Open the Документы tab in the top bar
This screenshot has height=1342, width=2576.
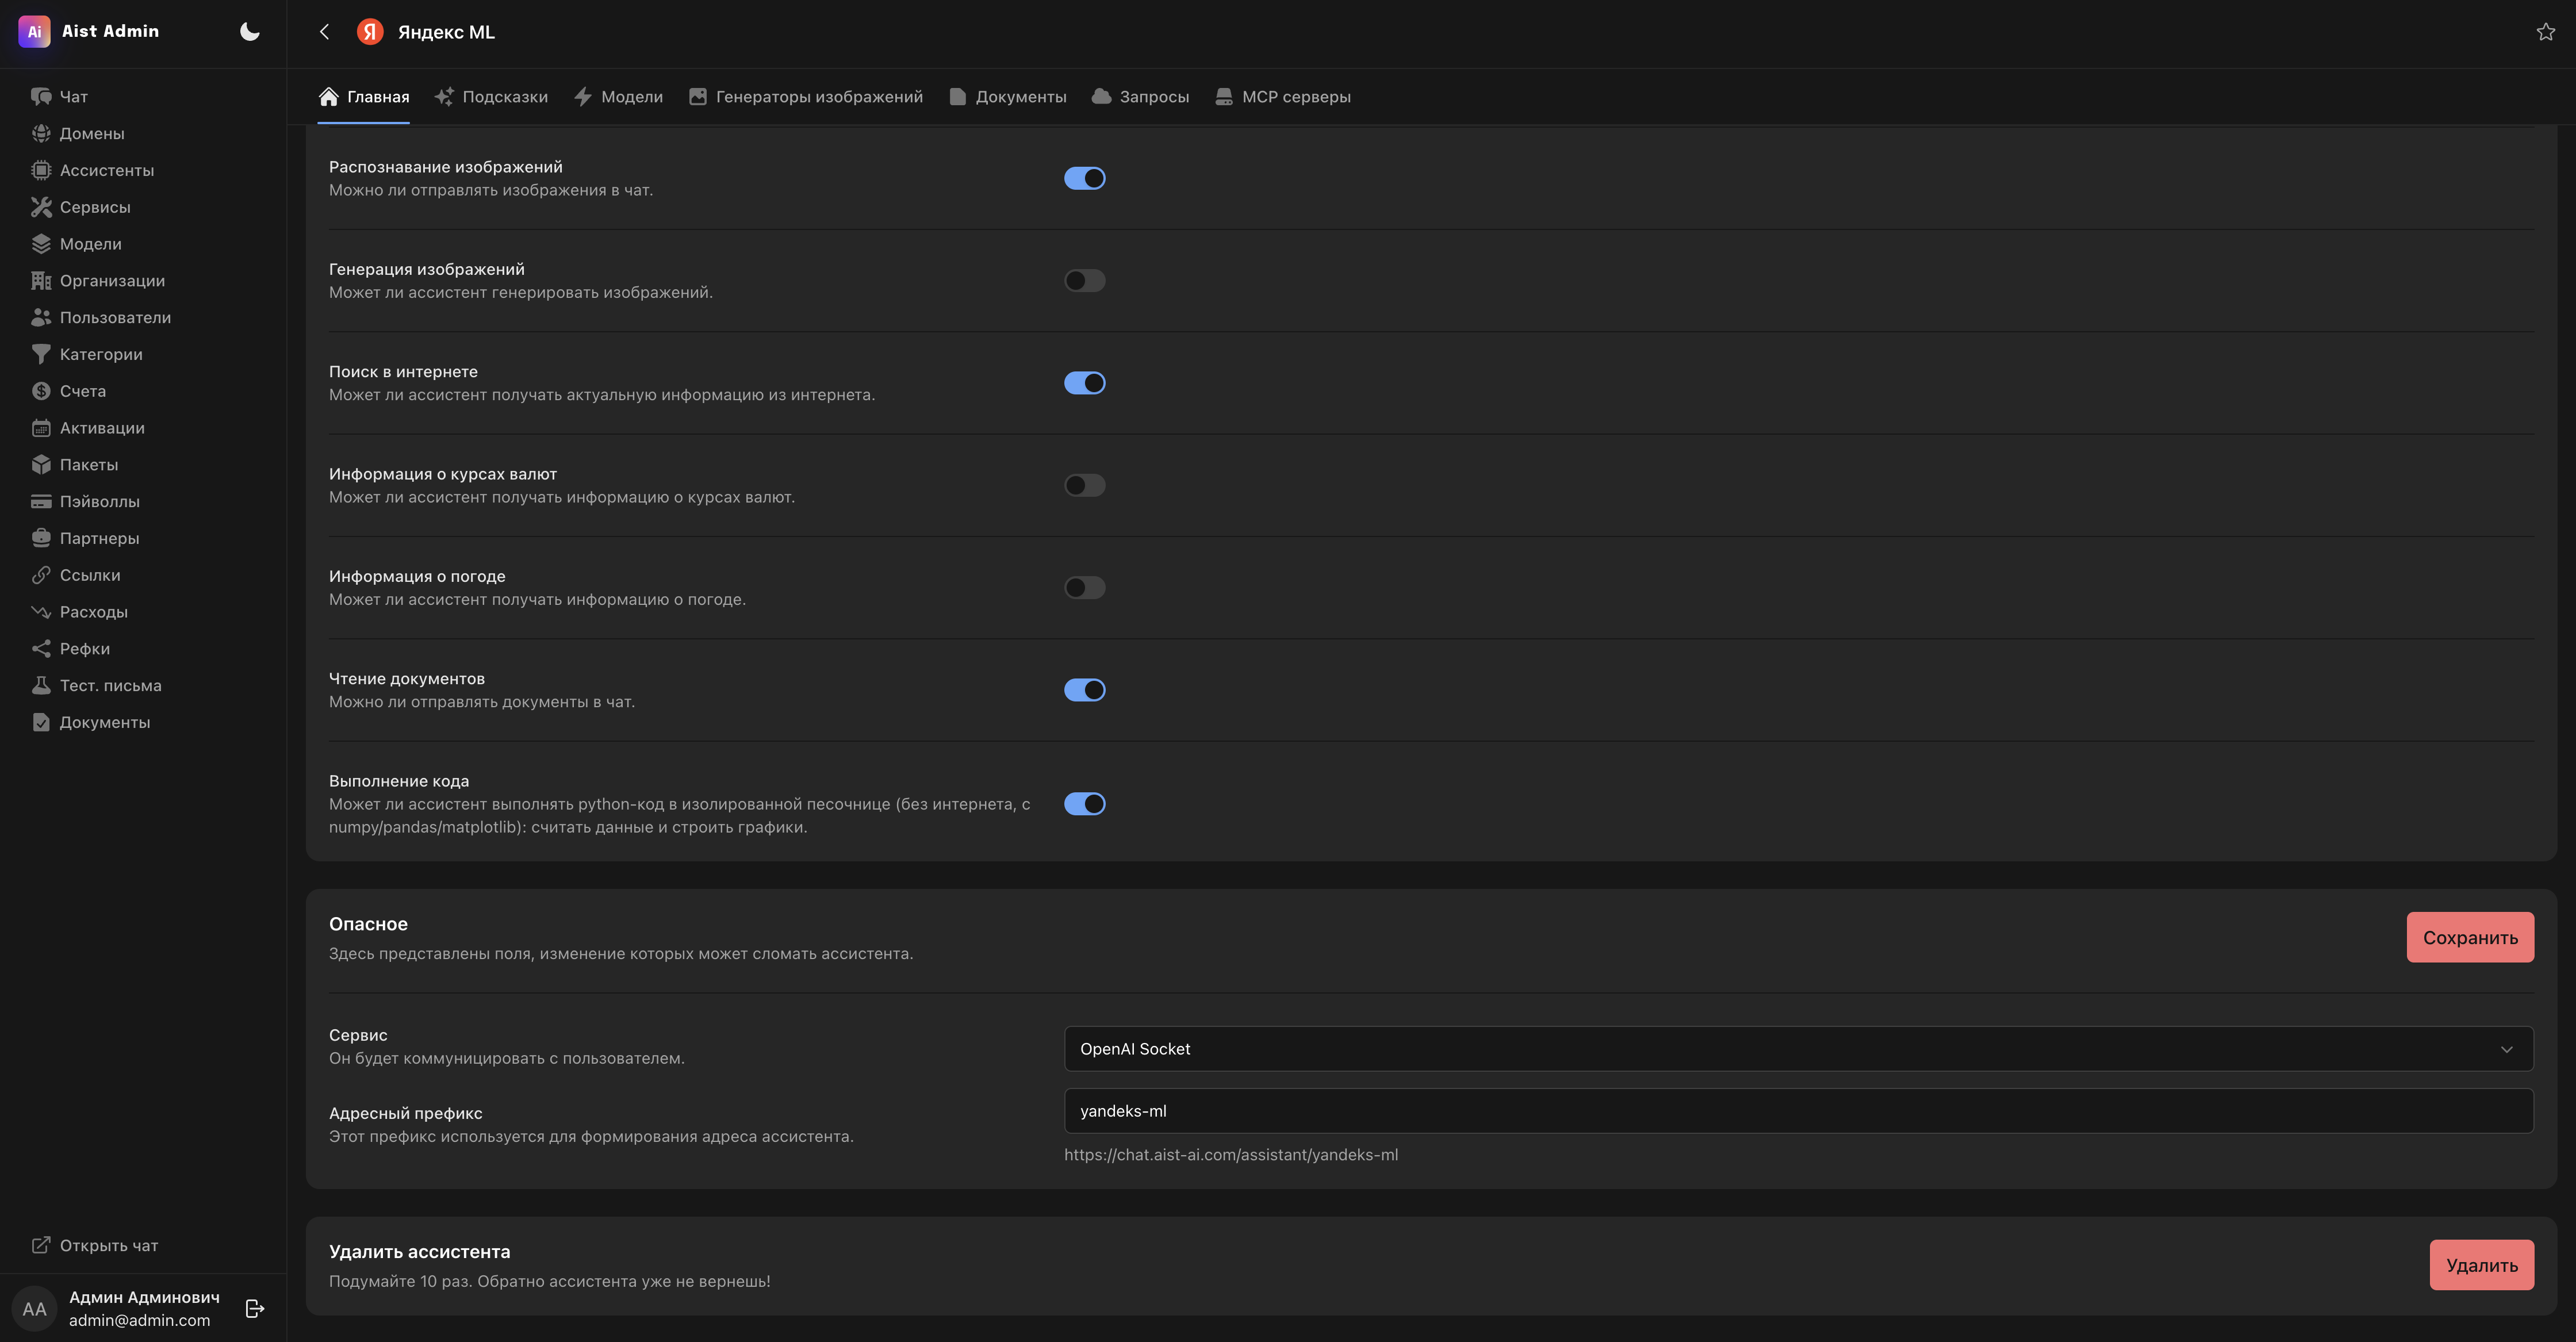1008,97
